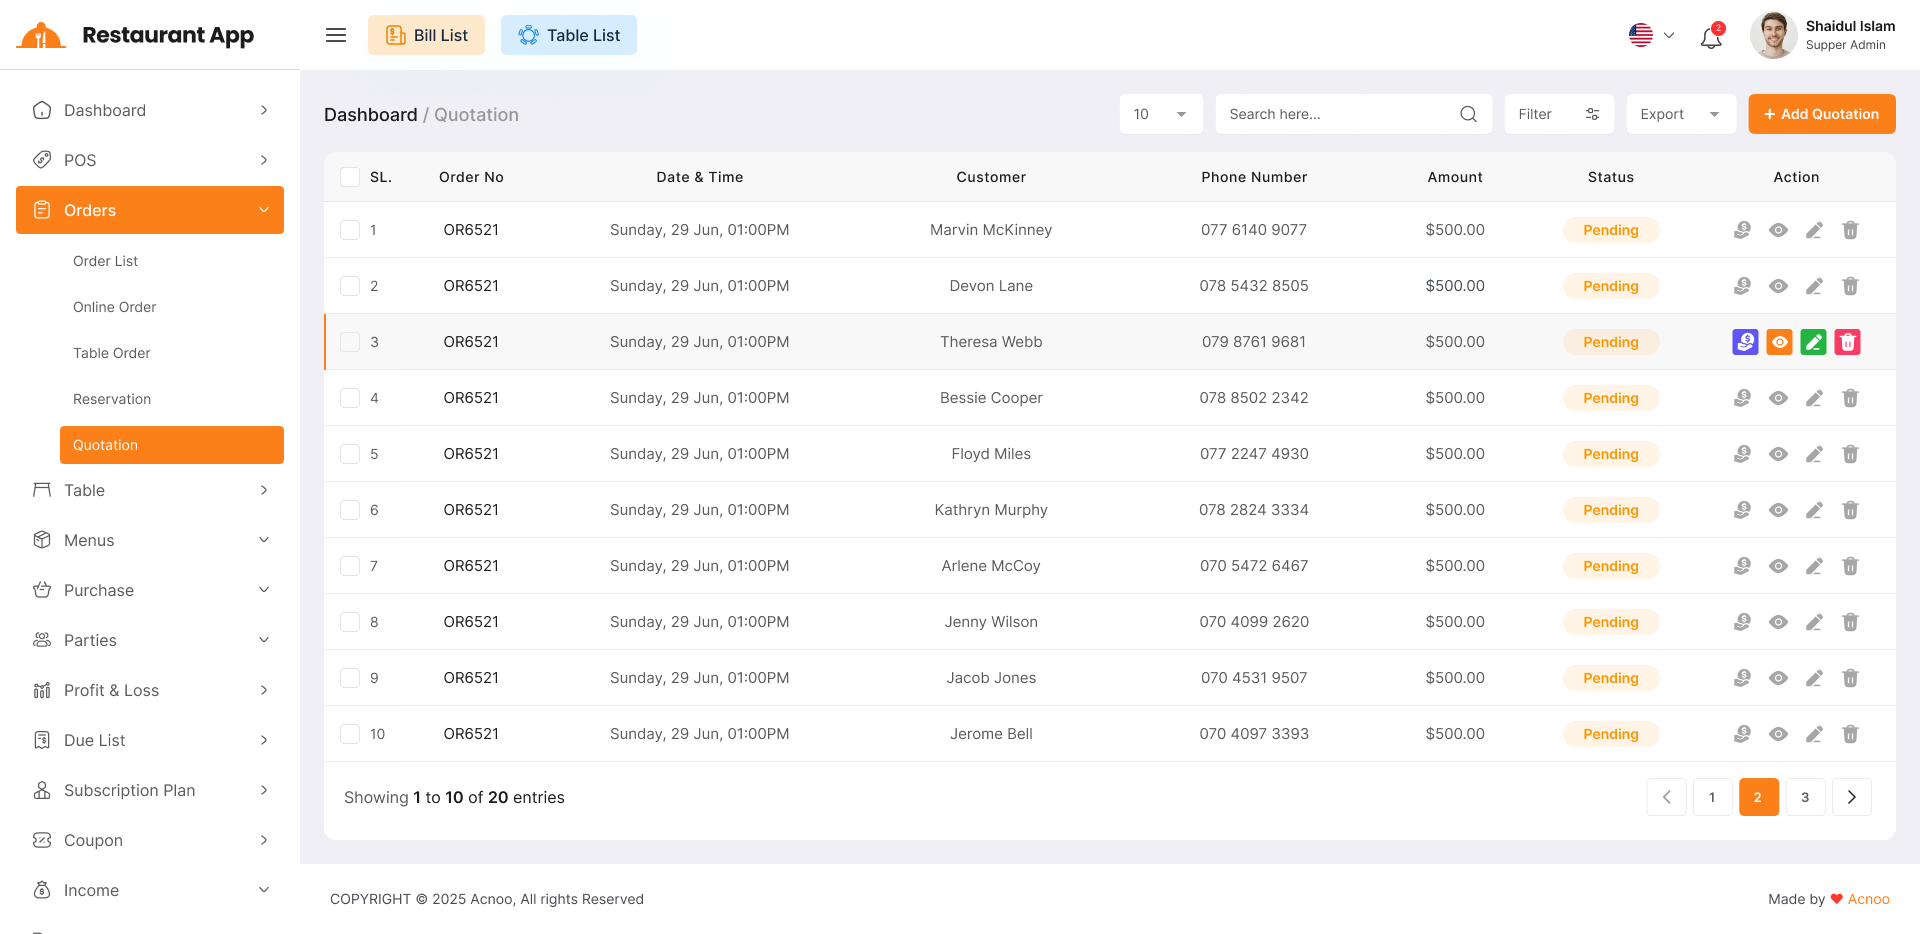This screenshot has width=1920, height=934.
Task: Open the Export dropdown
Action: (x=1680, y=114)
